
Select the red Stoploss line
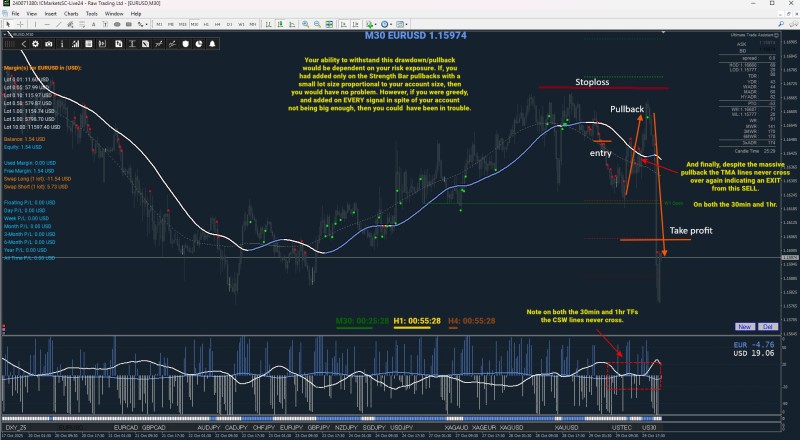click(603, 88)
